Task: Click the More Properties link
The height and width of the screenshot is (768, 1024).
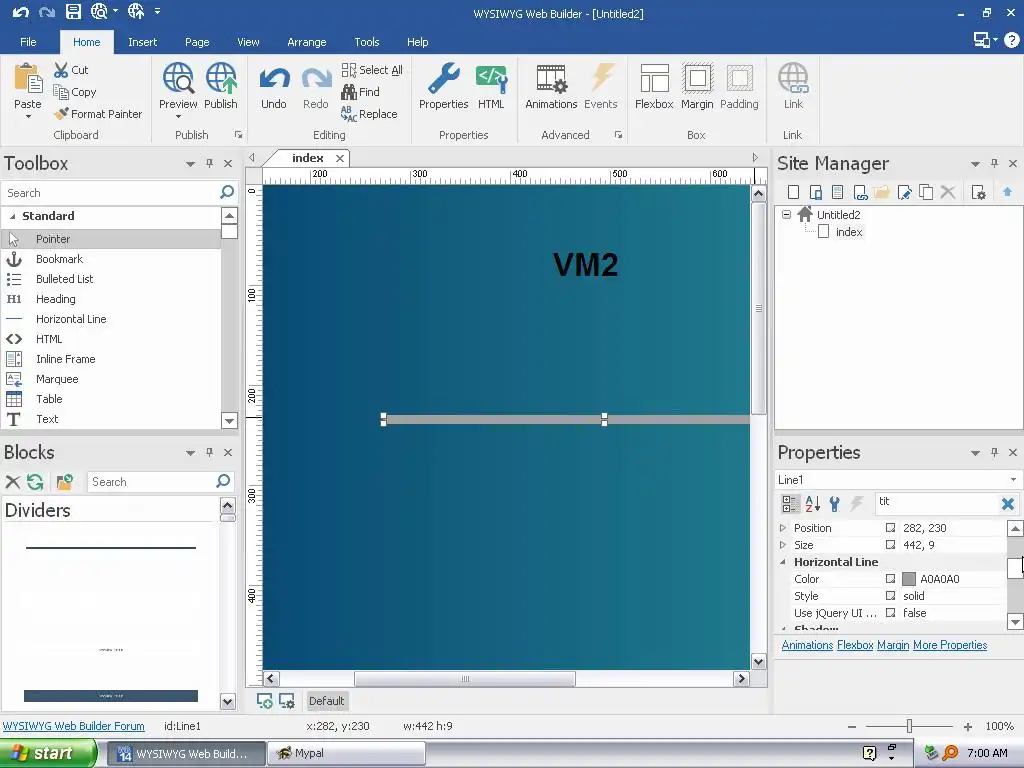Action: 950,645
